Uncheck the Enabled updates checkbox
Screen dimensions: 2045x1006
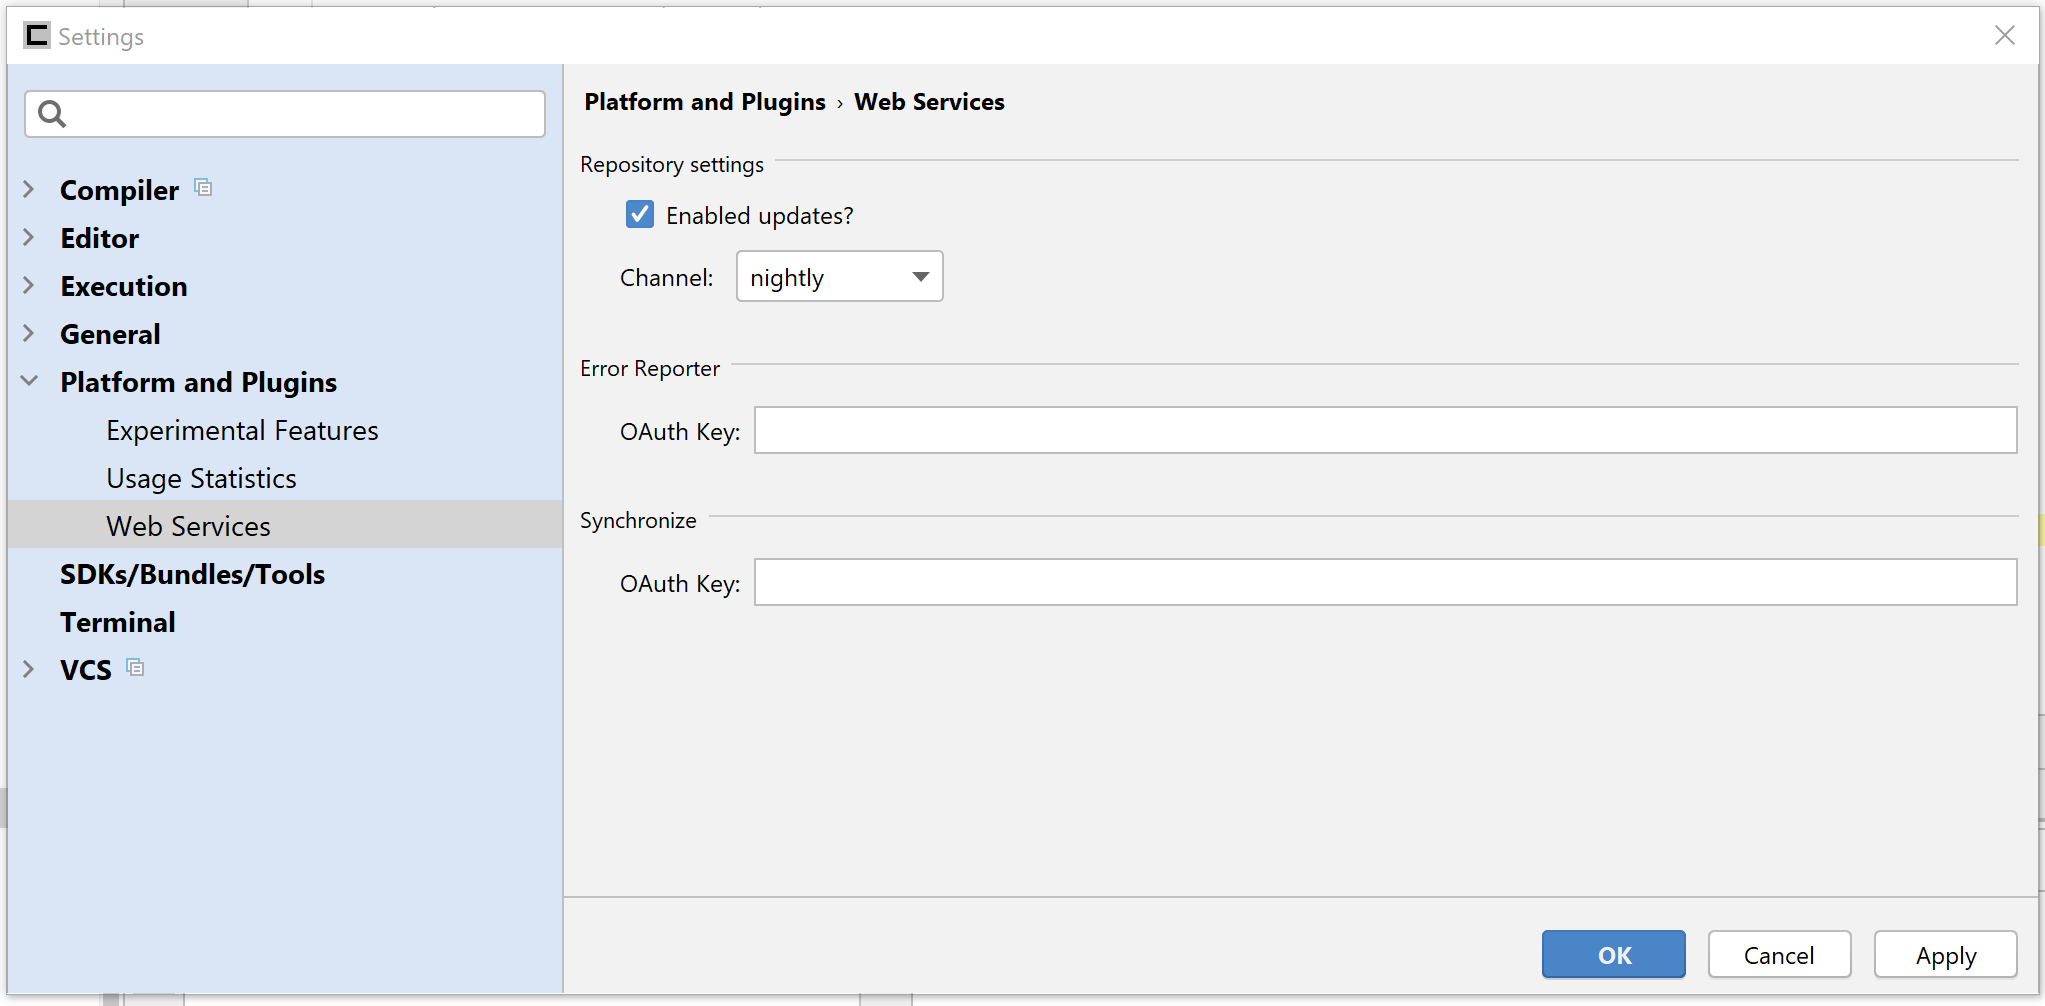(640, 215)
